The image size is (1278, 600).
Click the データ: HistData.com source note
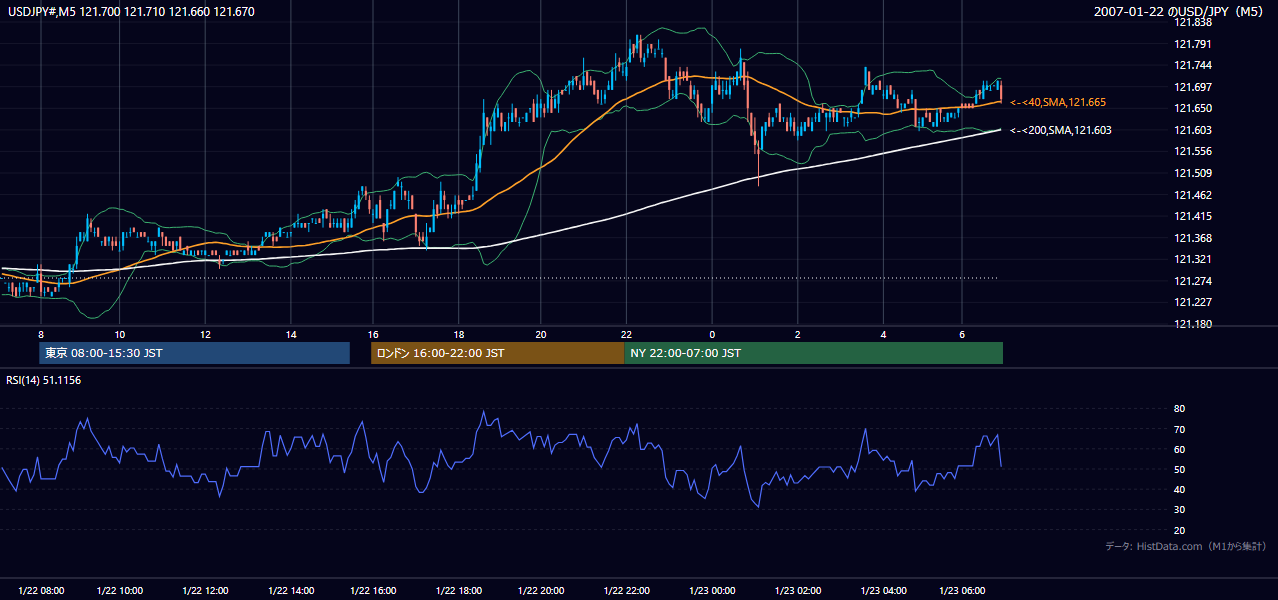point(1186,546)
